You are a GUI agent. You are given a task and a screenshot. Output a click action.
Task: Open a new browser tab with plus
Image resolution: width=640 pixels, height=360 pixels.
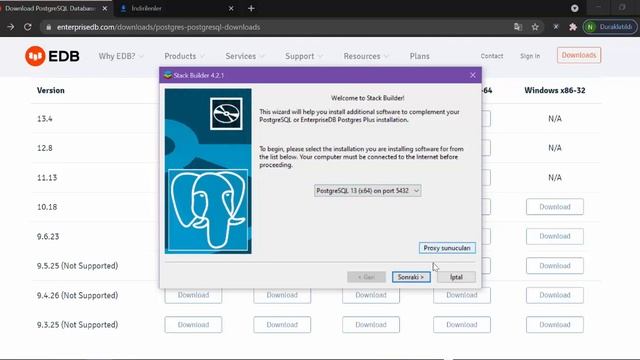point(251,8)
